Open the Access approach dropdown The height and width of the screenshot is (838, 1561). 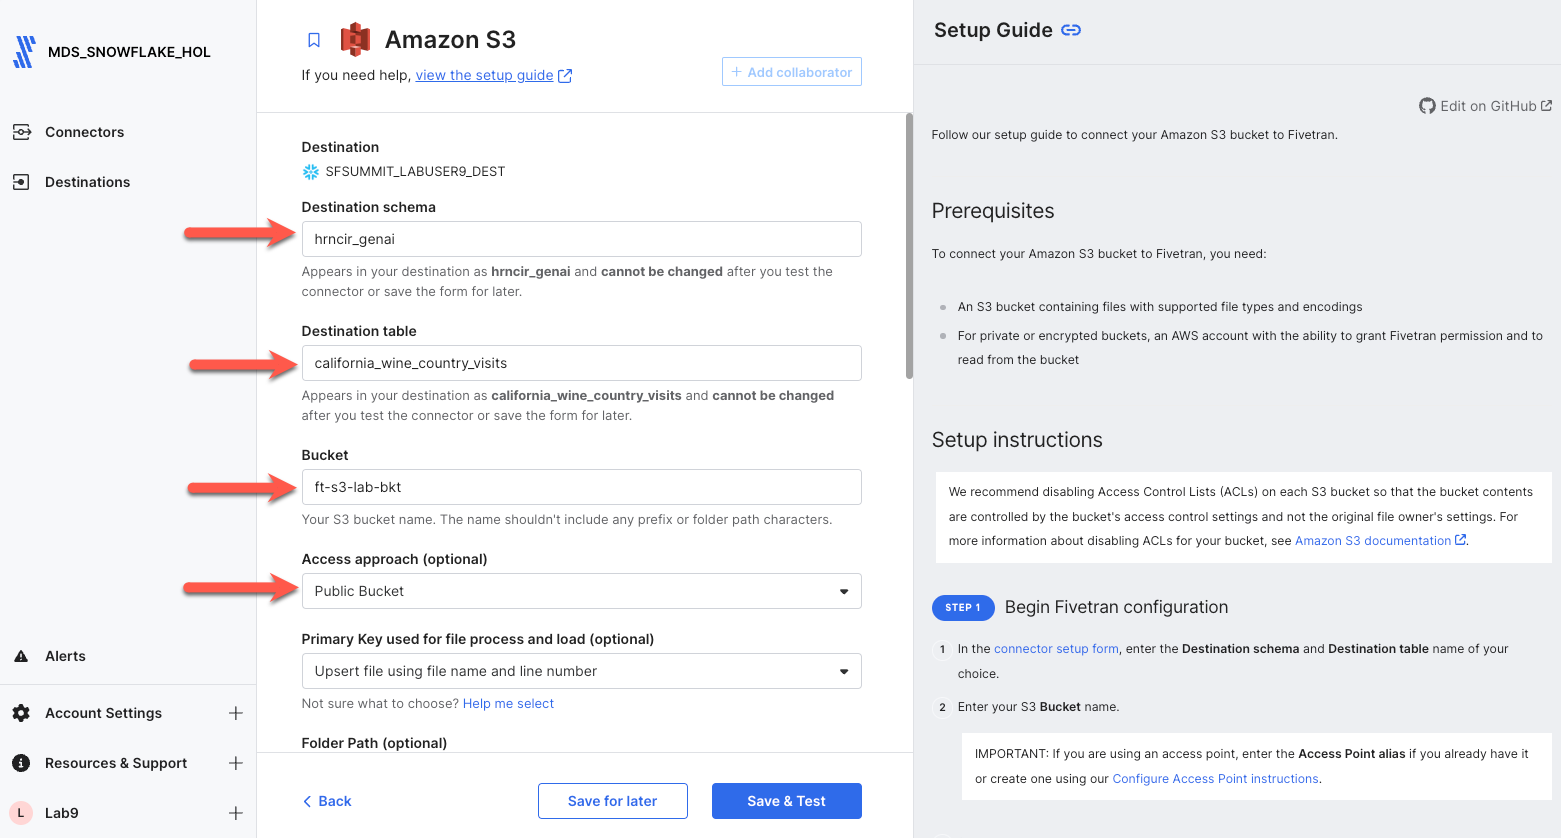coord(581,591)
